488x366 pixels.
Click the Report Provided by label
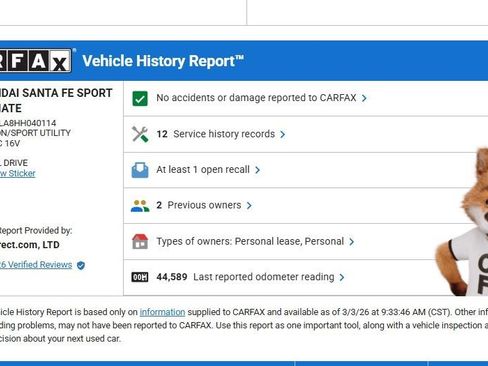click(x=36, y=231)
